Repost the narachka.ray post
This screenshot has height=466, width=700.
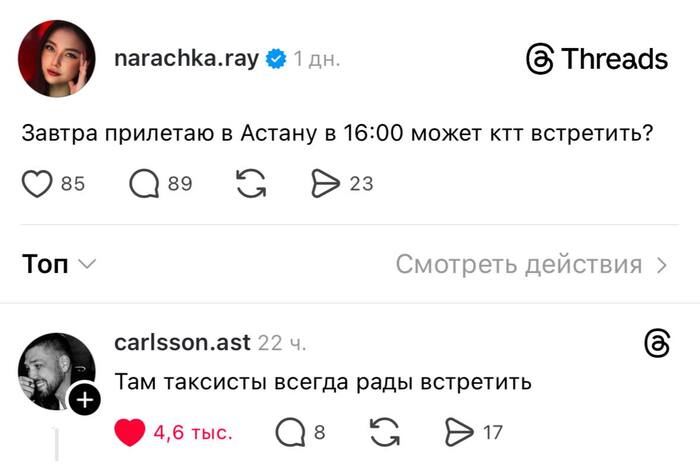pyautogui.click(x=250, y=184)
